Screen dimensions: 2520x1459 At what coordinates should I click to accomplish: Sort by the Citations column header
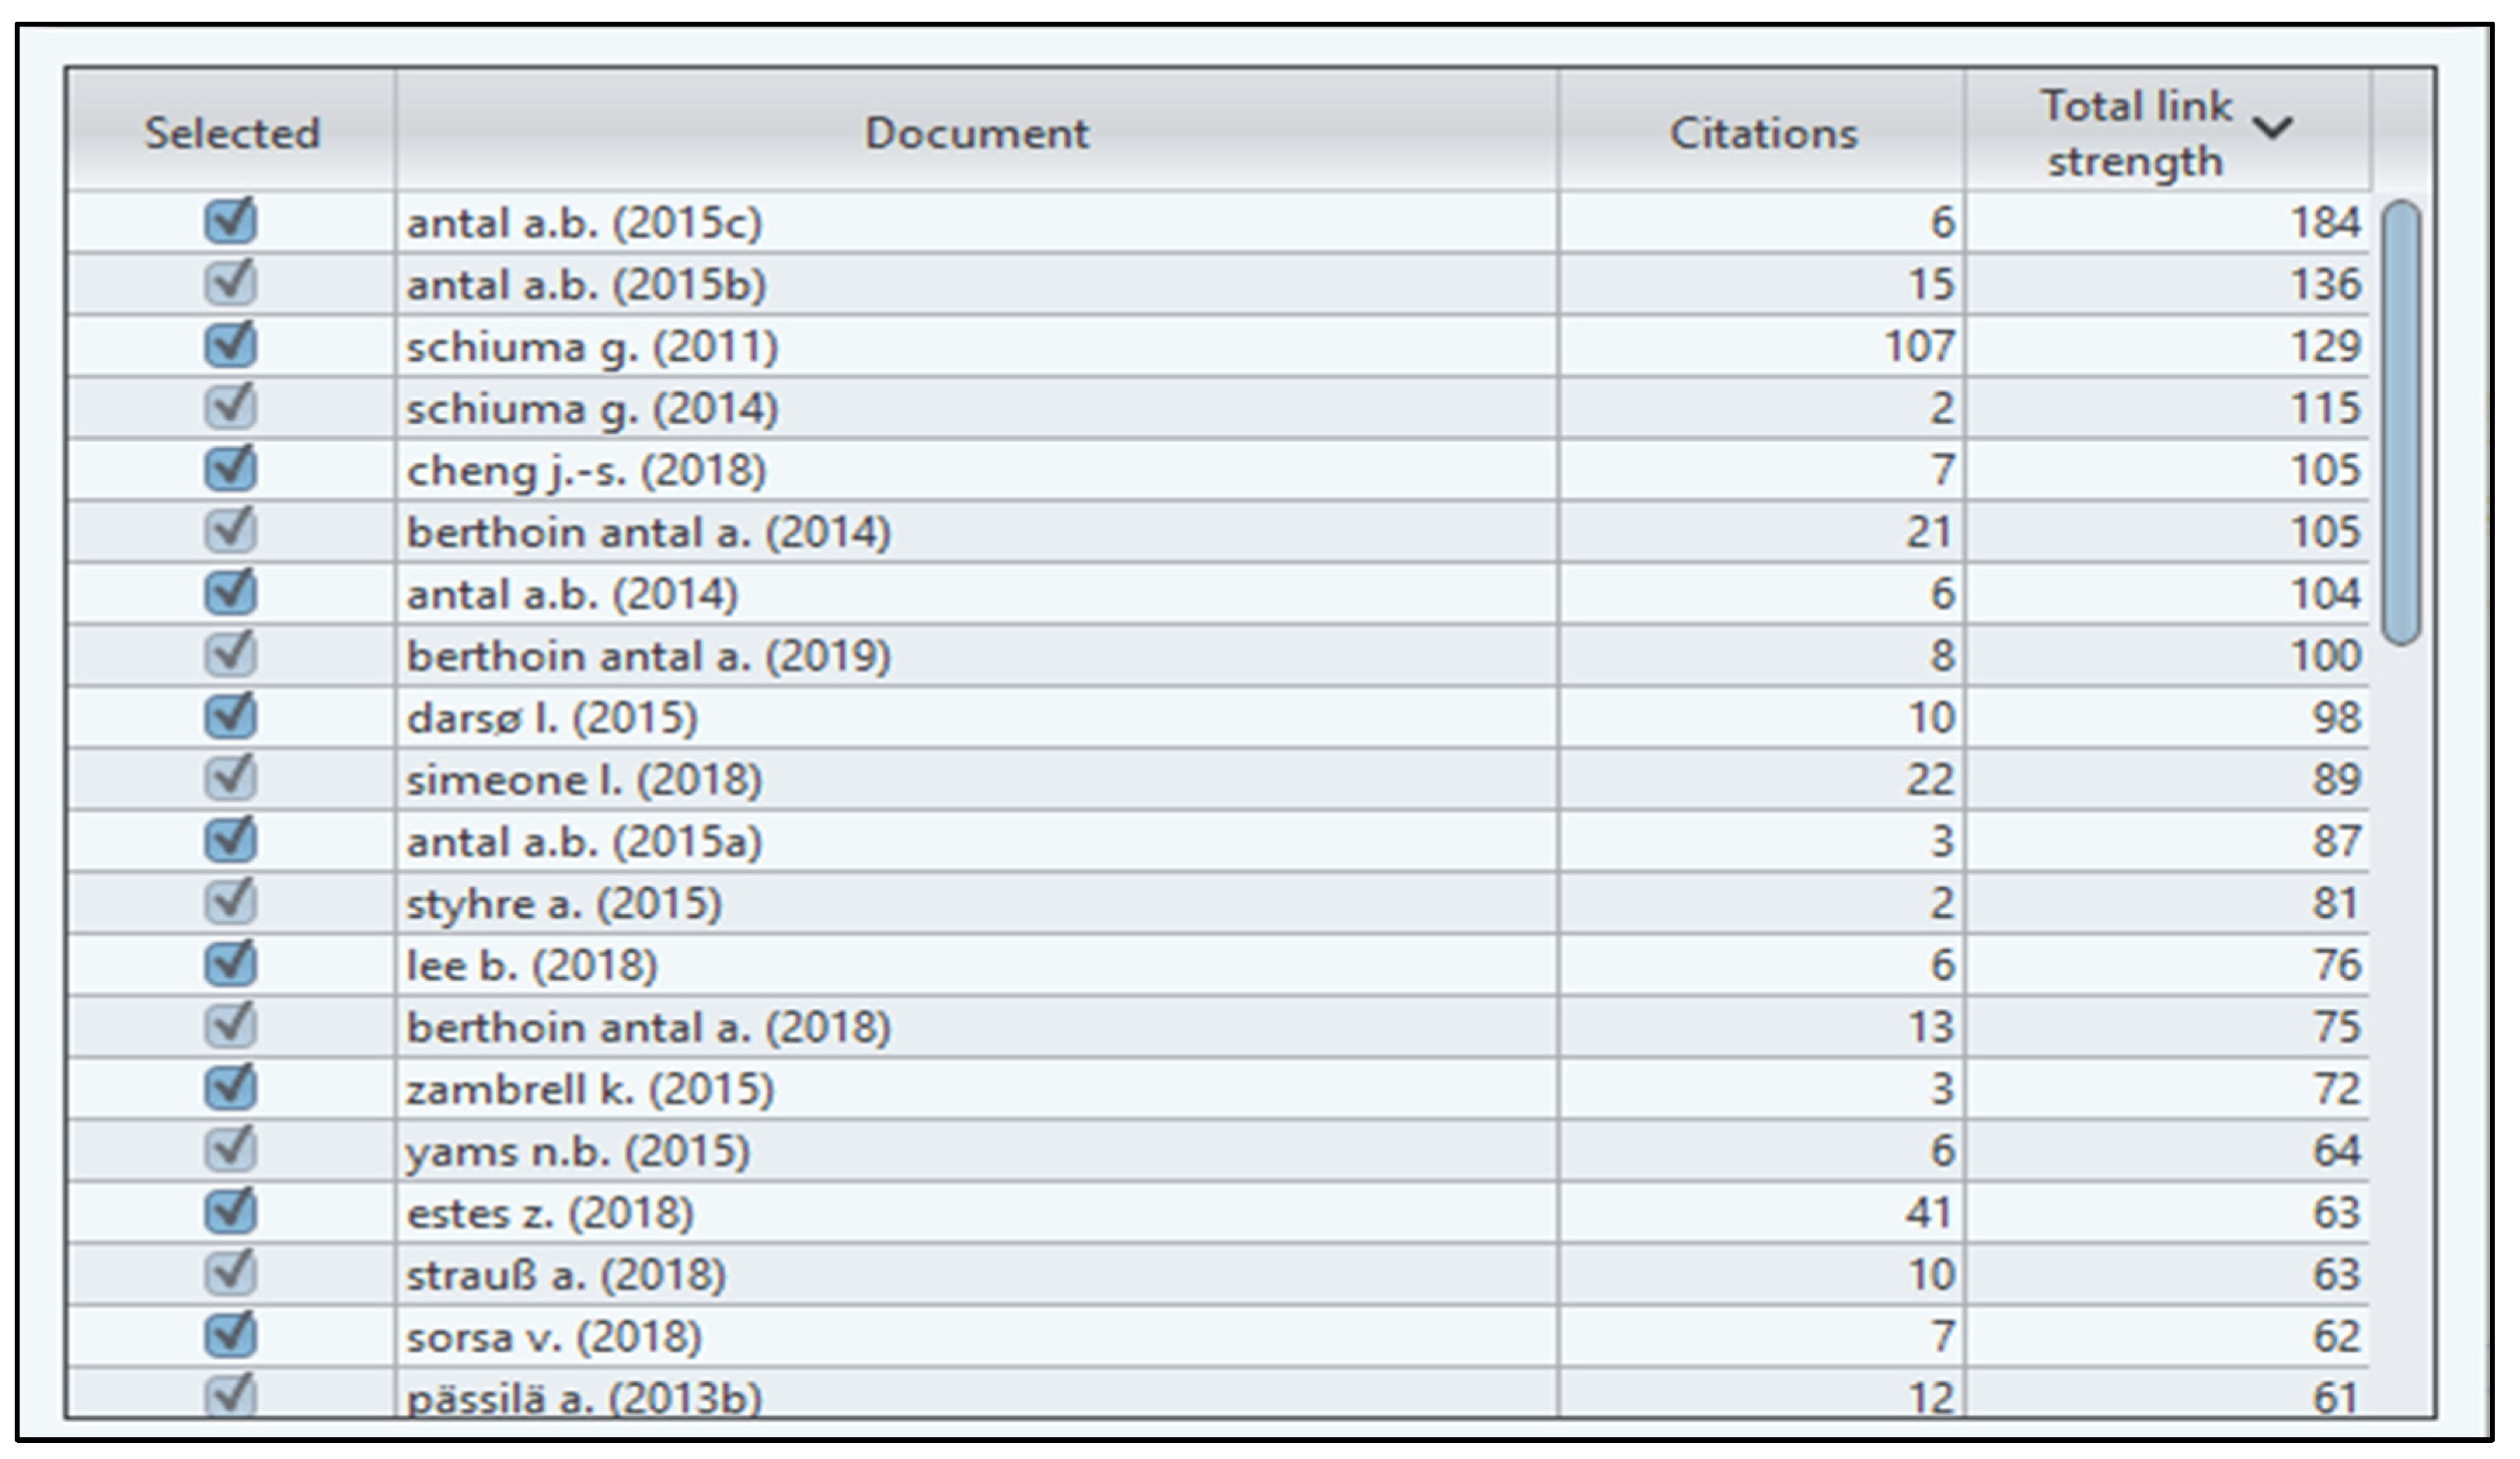[1762, 133]
